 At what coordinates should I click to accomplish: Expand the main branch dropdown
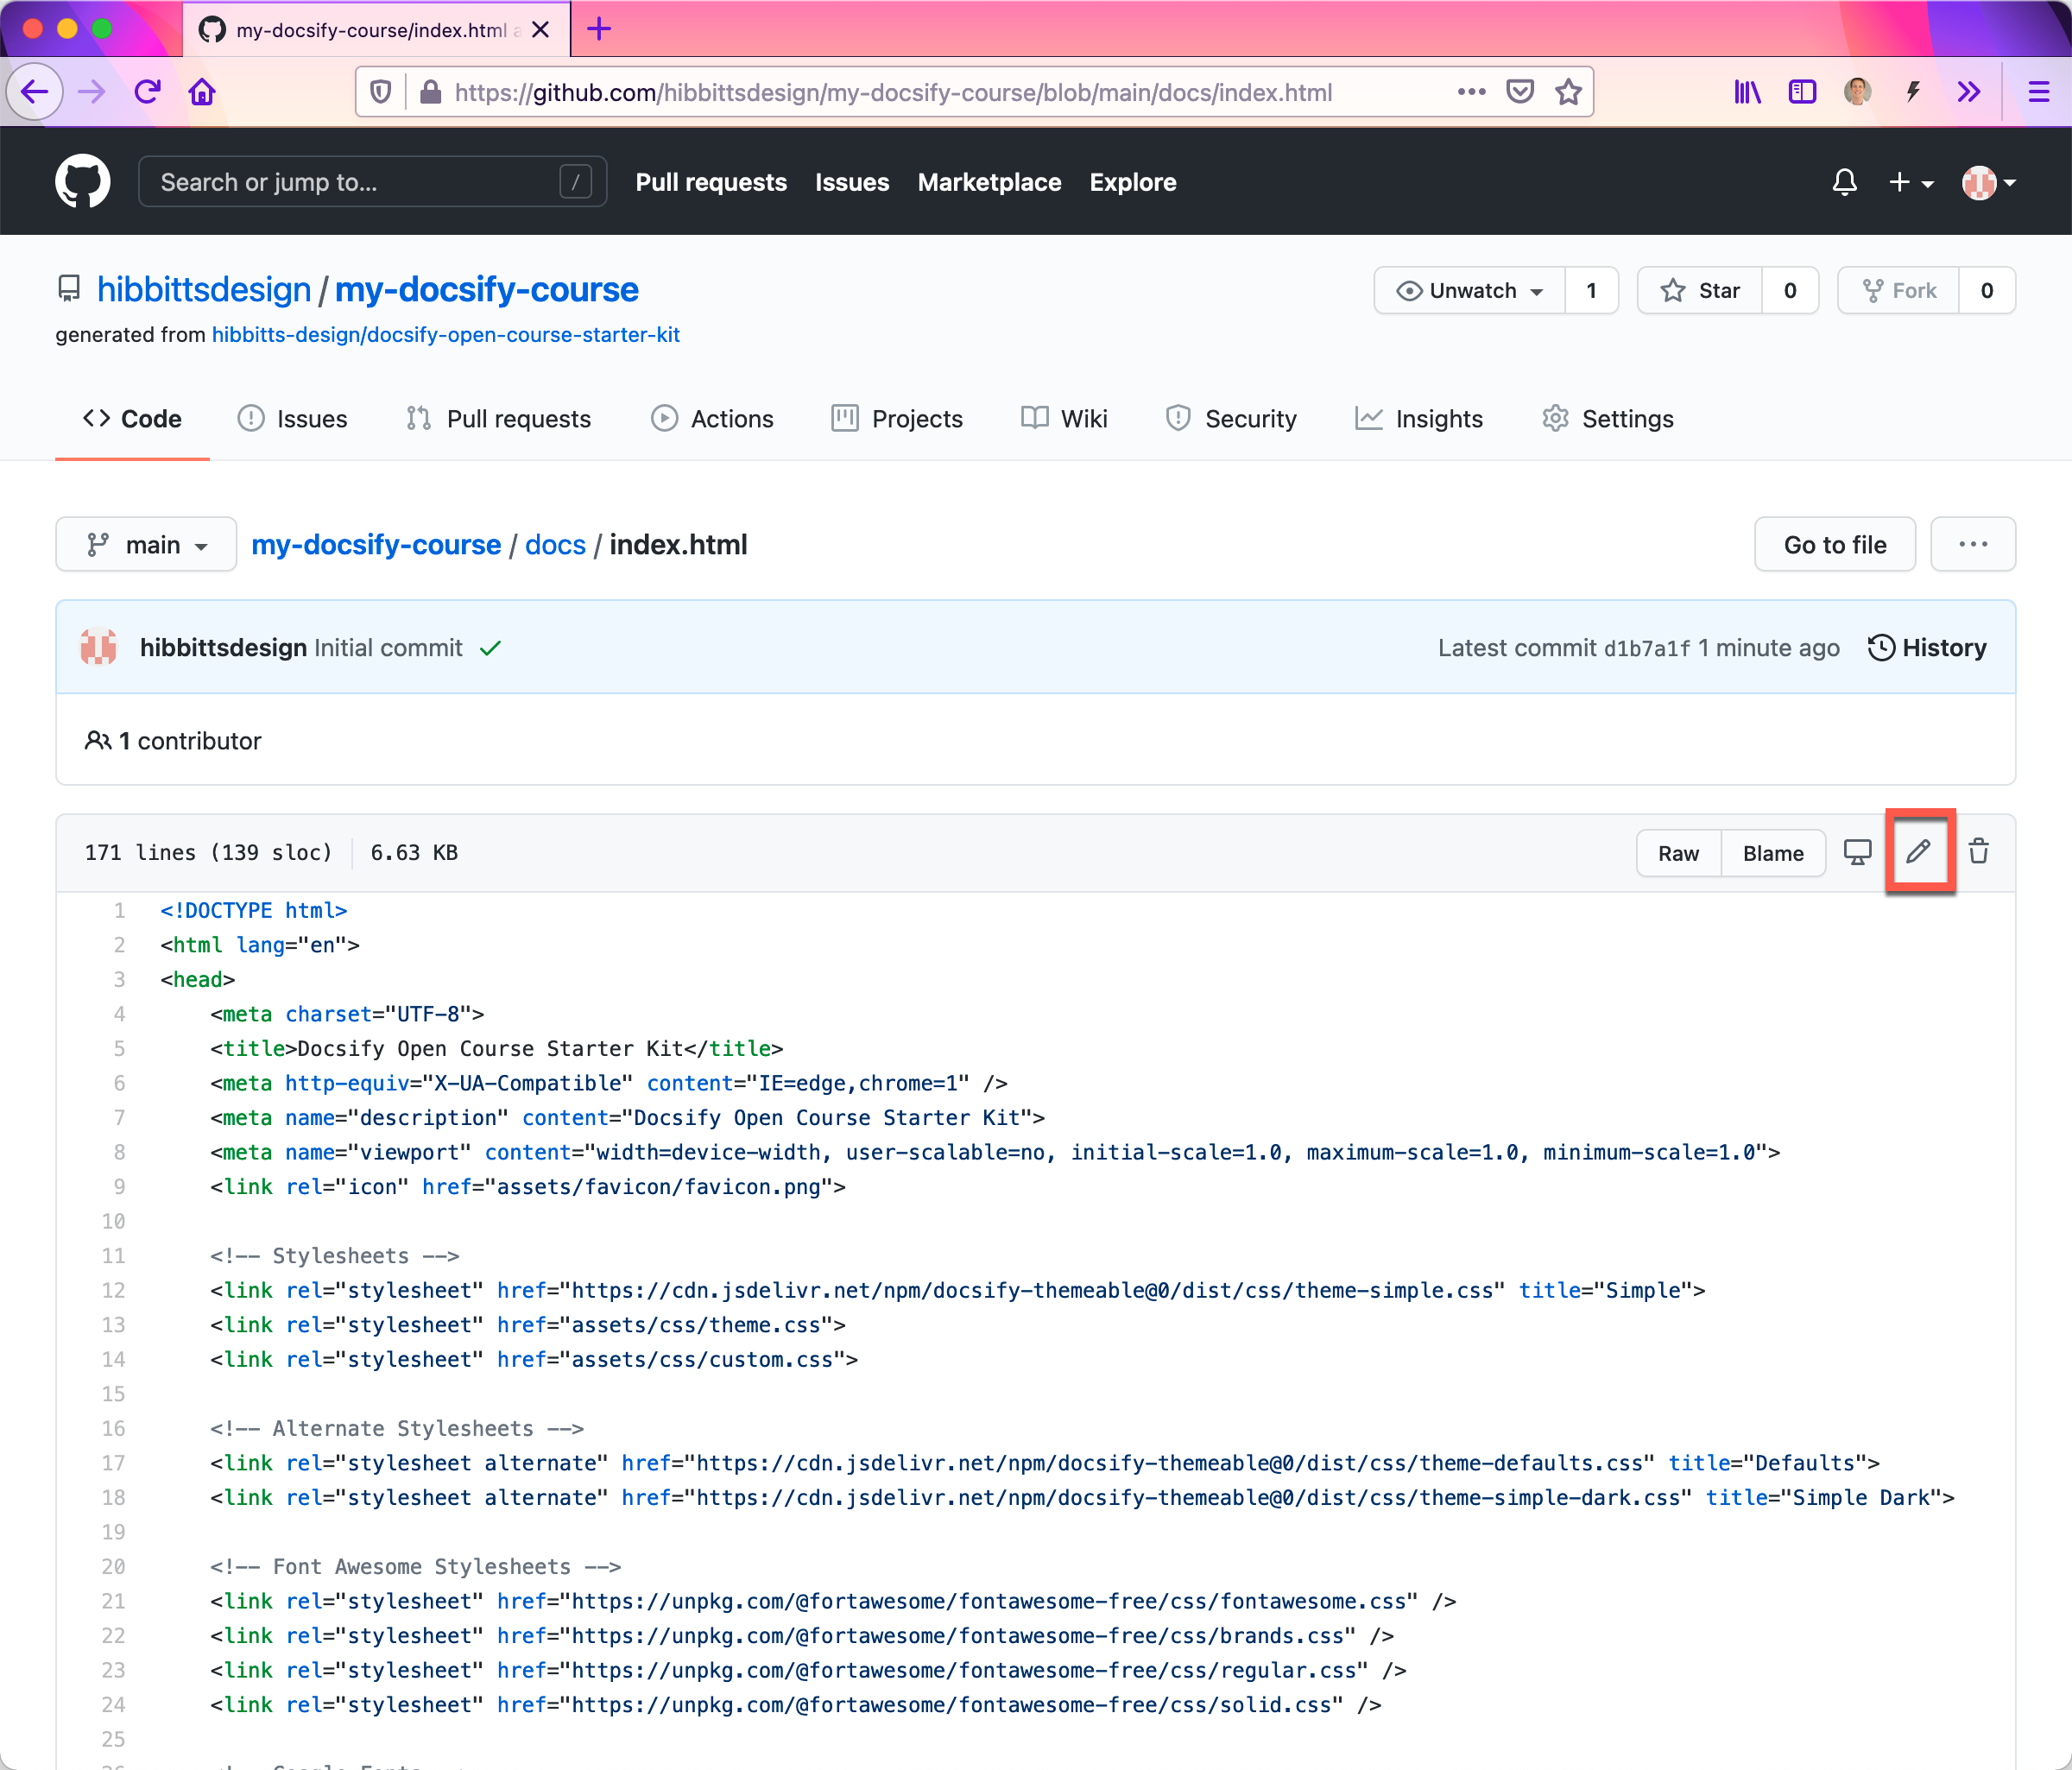coord(146,545)
